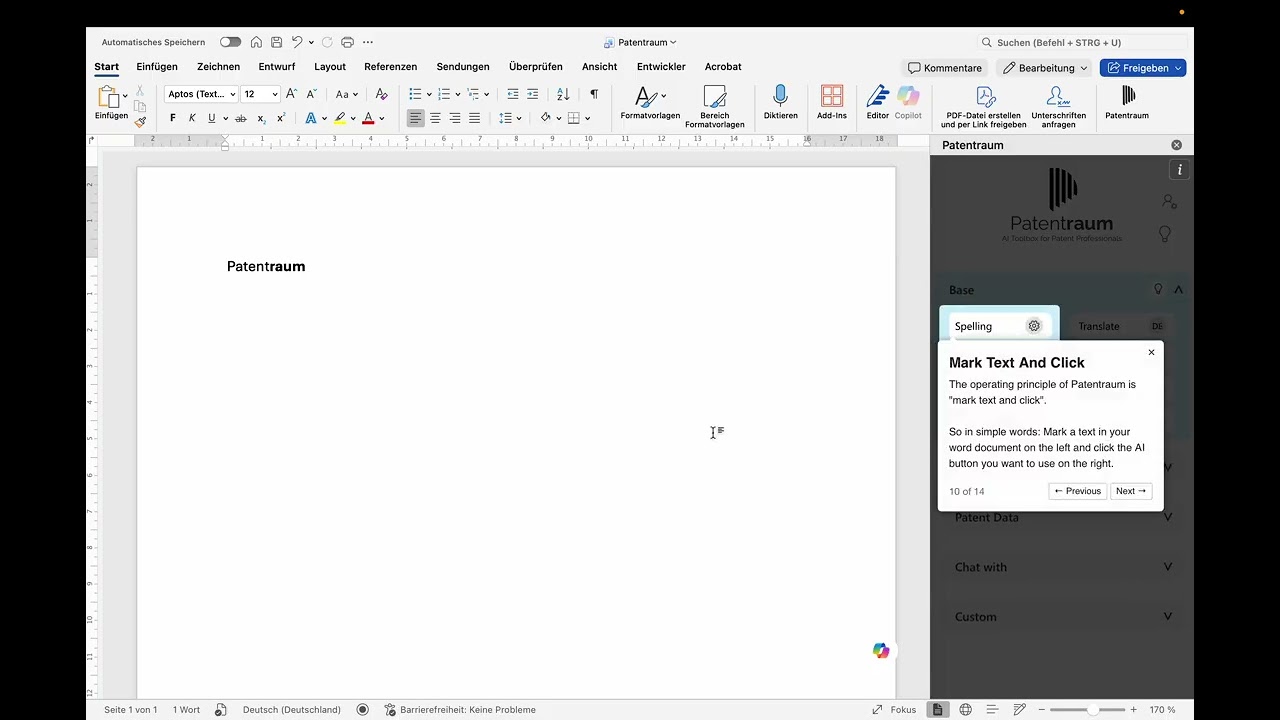Sort text A to Z icon
Viewport: 1280px width, 720px height.
coord(563,94)
